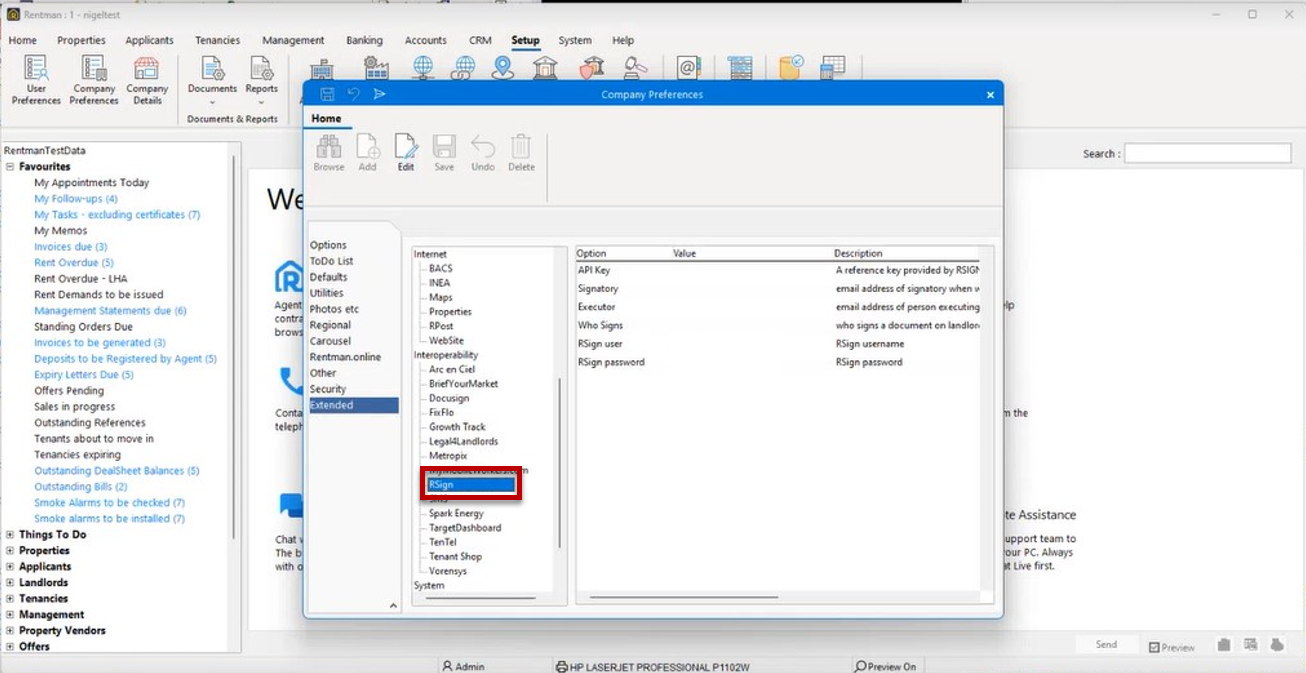
Task: Expand the Things To Do tree node
Action: [x=10, y=535]
